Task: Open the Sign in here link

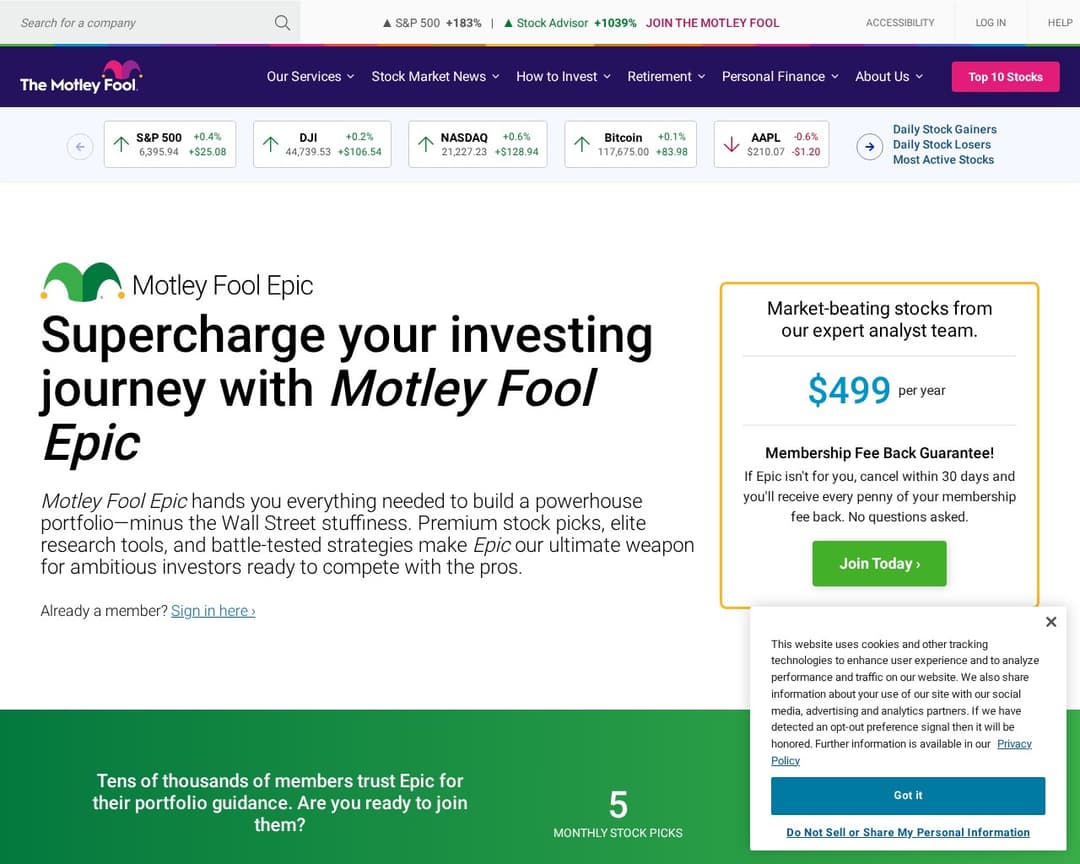Action: tap(212, 611)
